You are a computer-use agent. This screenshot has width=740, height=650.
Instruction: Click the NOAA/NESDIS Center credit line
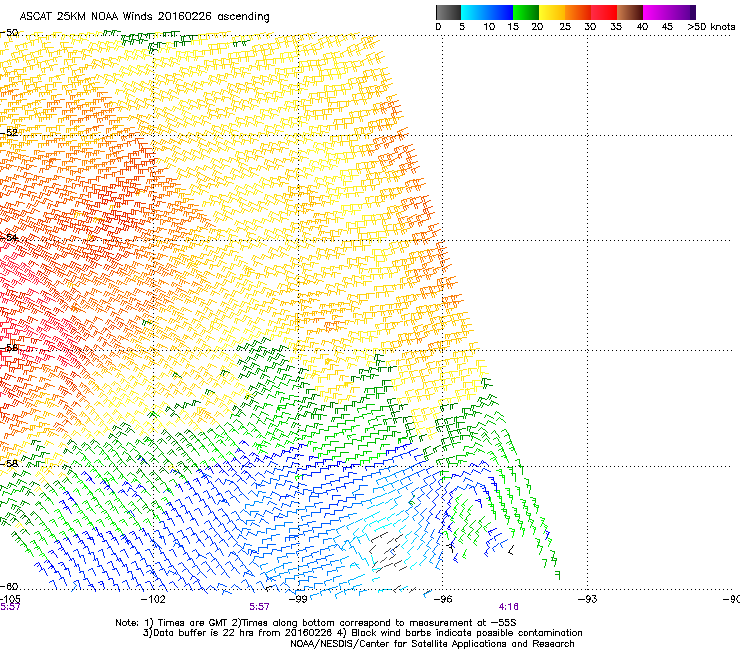(x=432, y=644)
